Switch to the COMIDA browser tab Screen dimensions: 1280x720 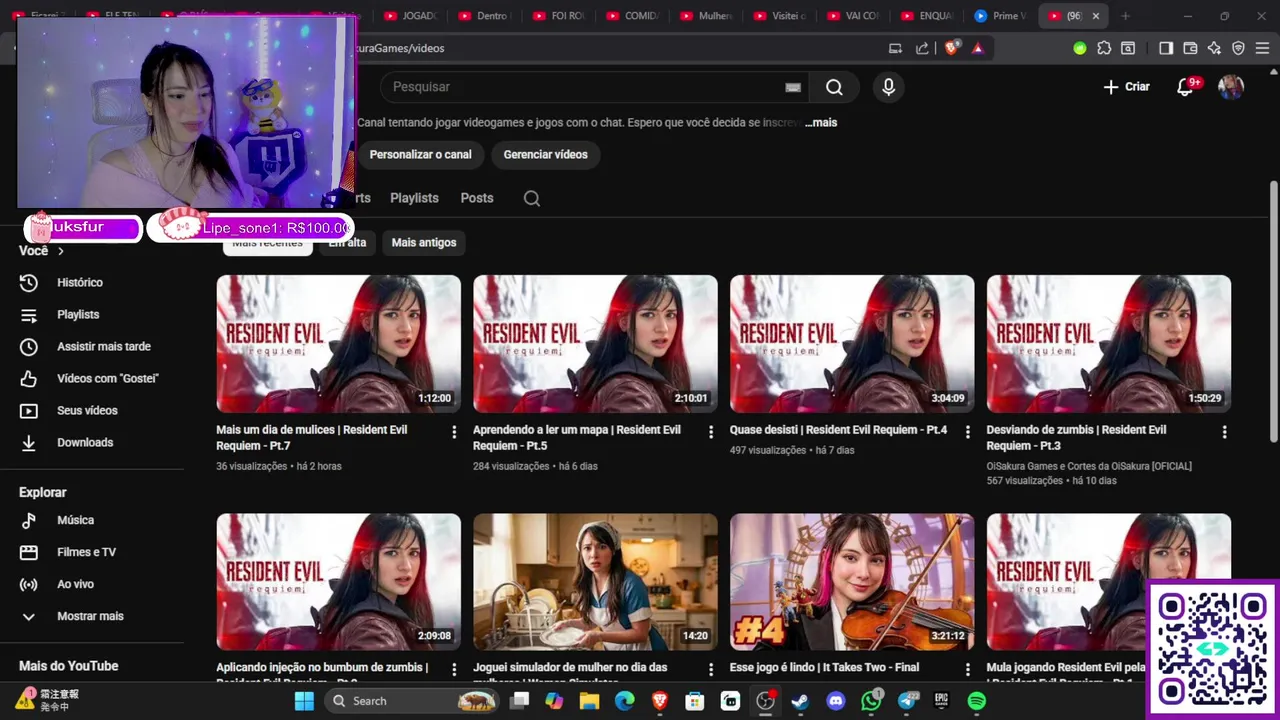tap(634, 16)
